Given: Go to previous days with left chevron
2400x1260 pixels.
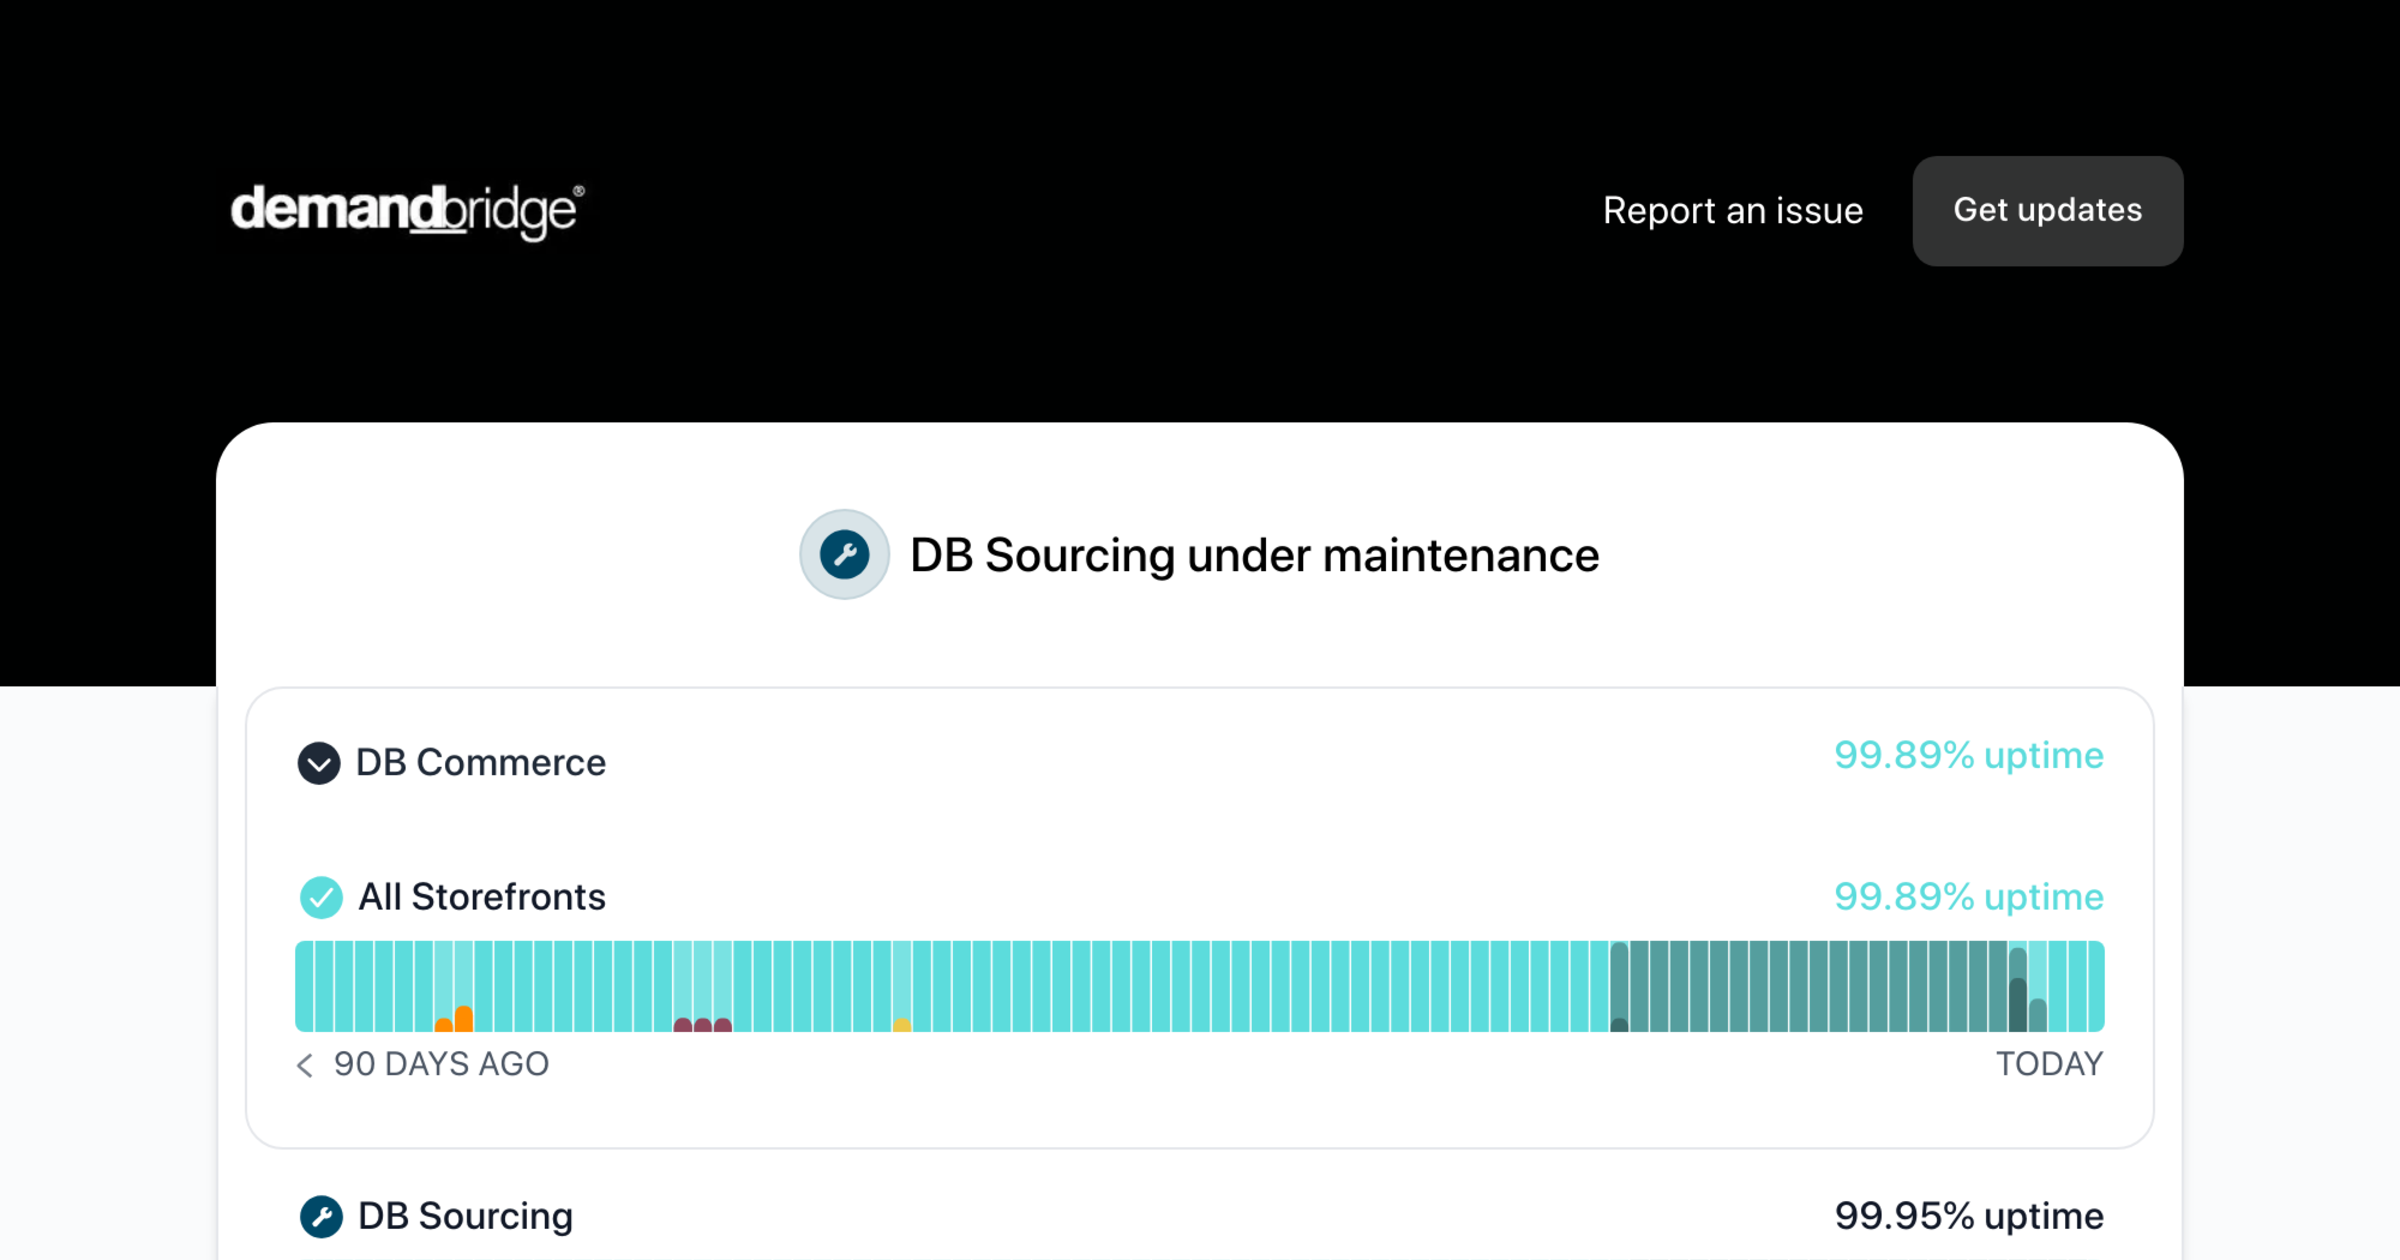Looking at the screenshot, I should 305,1066.
